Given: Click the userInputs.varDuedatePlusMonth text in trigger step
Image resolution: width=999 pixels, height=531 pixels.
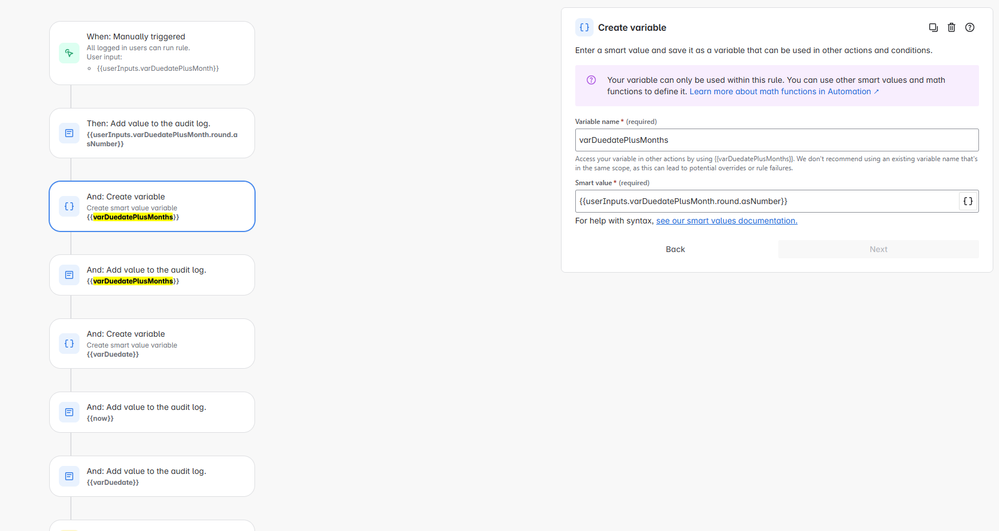Looking at the screenshot, I should pyautogui.click(x=157, y=68).
